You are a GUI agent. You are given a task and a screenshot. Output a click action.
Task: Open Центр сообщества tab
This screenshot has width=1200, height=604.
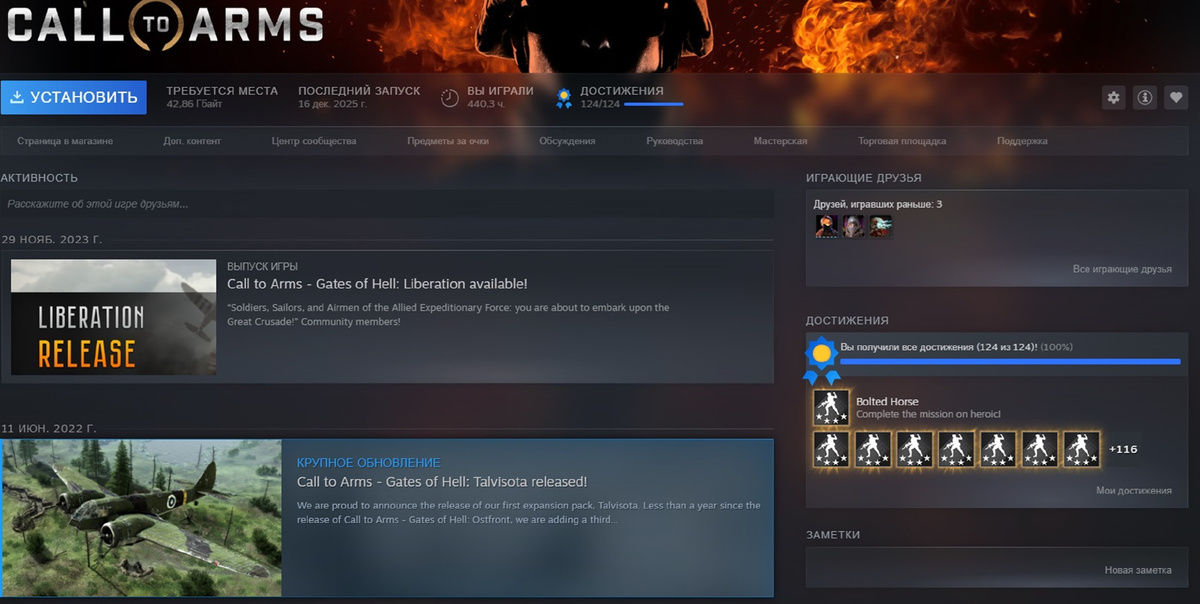pos(314,141)
